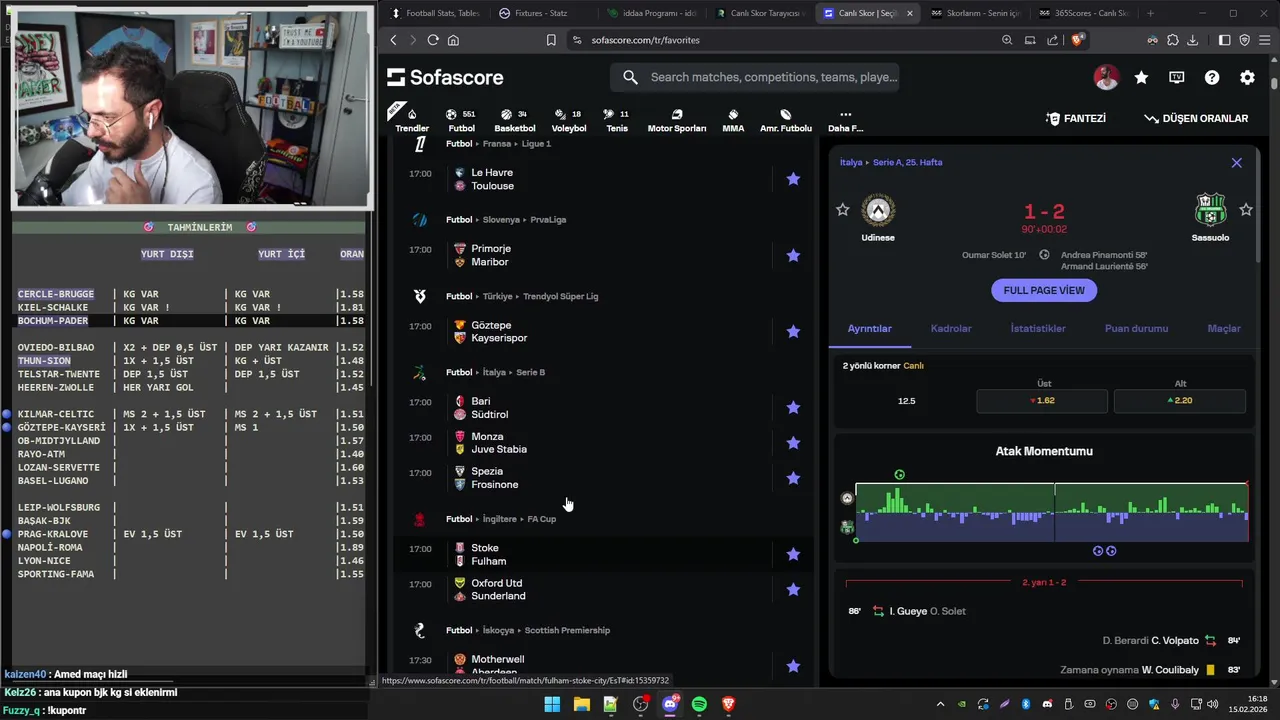Select the Tenis sport category

point(617,120)
